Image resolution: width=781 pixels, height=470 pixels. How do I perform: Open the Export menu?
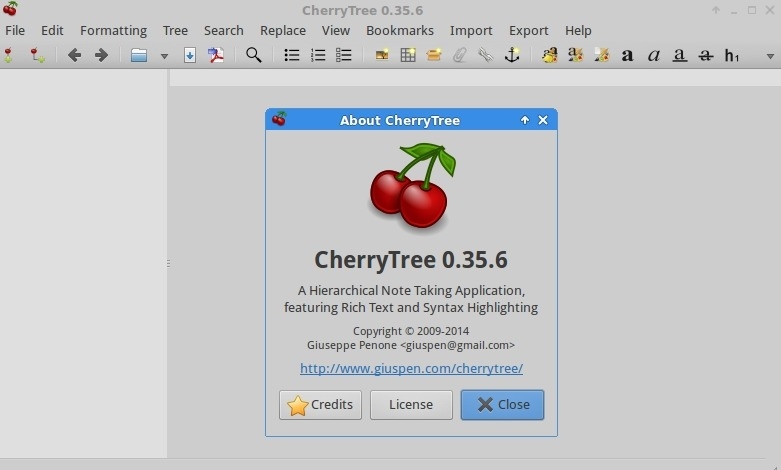click(x=528, y=30)
